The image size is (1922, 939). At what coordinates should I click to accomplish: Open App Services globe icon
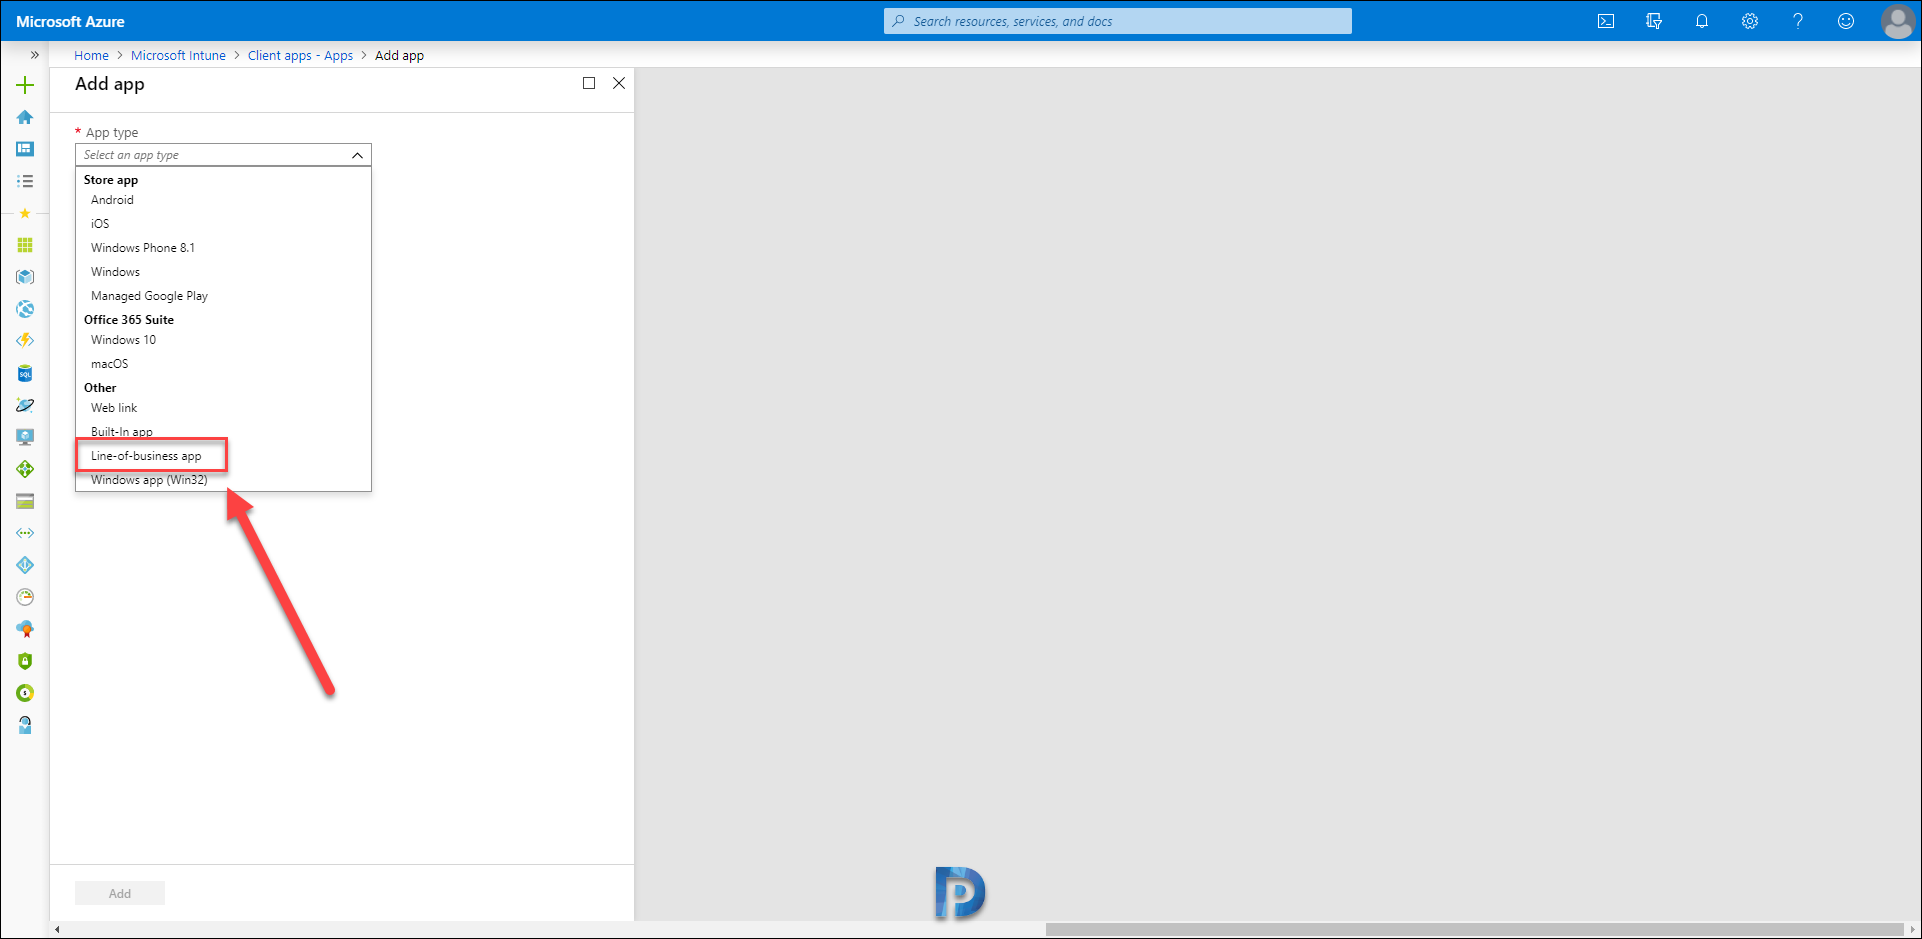(25, 309)
